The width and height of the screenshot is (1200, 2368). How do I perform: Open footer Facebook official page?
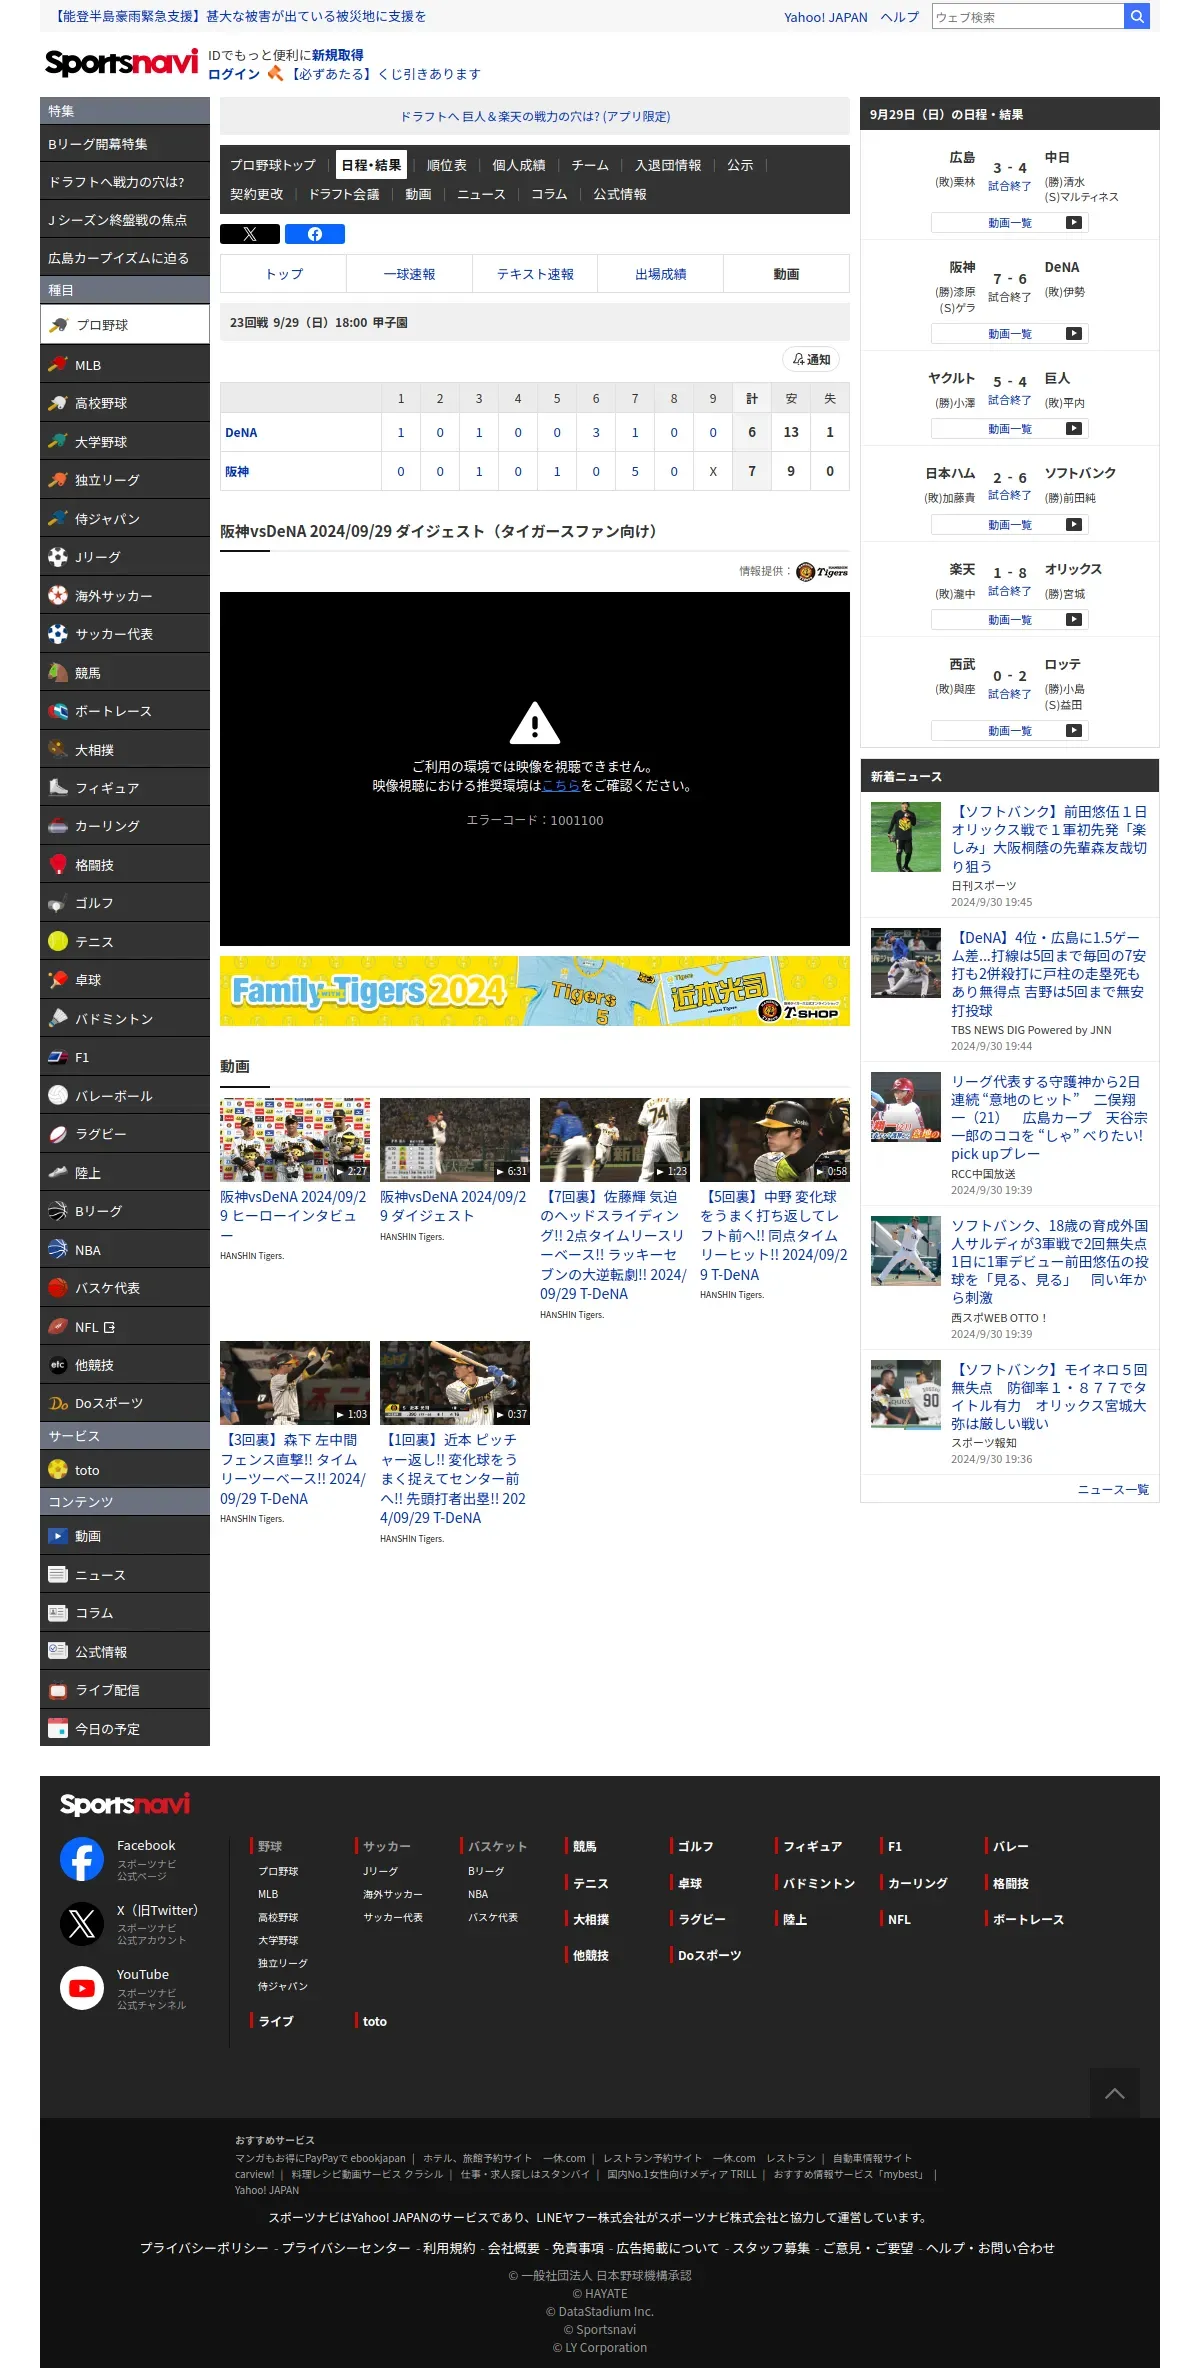[x=82, y=1859]
